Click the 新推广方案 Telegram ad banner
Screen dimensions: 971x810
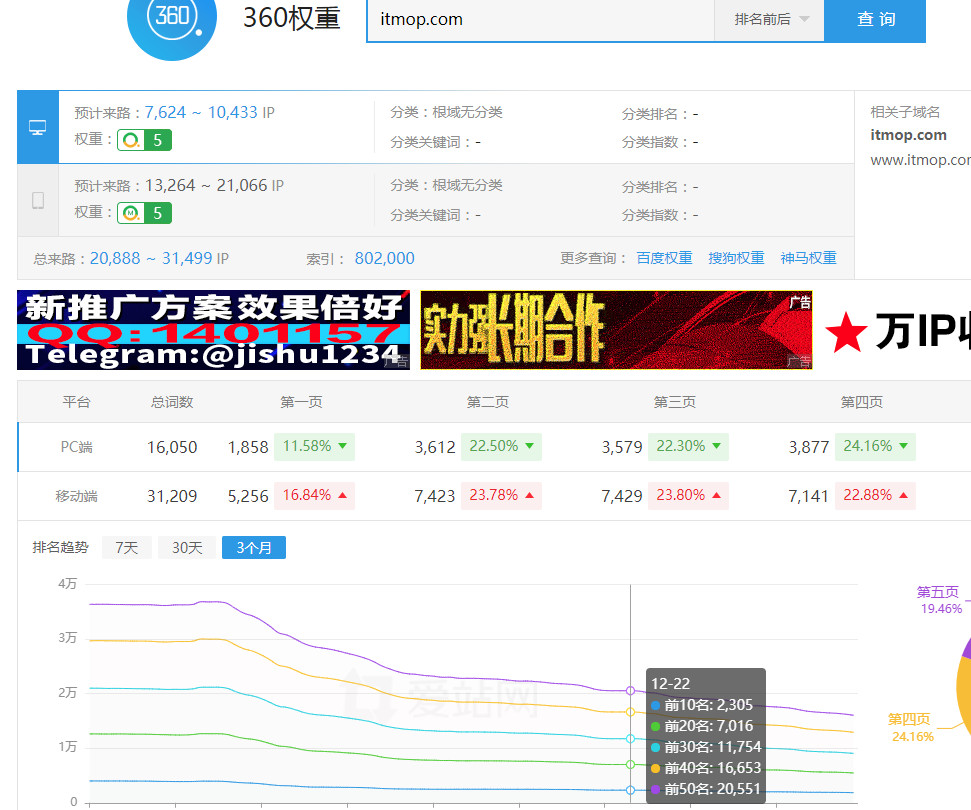(x=213, y=330)
